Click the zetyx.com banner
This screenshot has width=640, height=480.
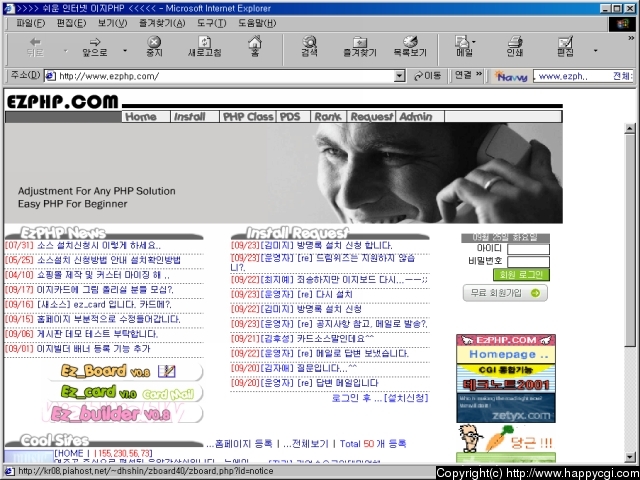pos(506,408)
